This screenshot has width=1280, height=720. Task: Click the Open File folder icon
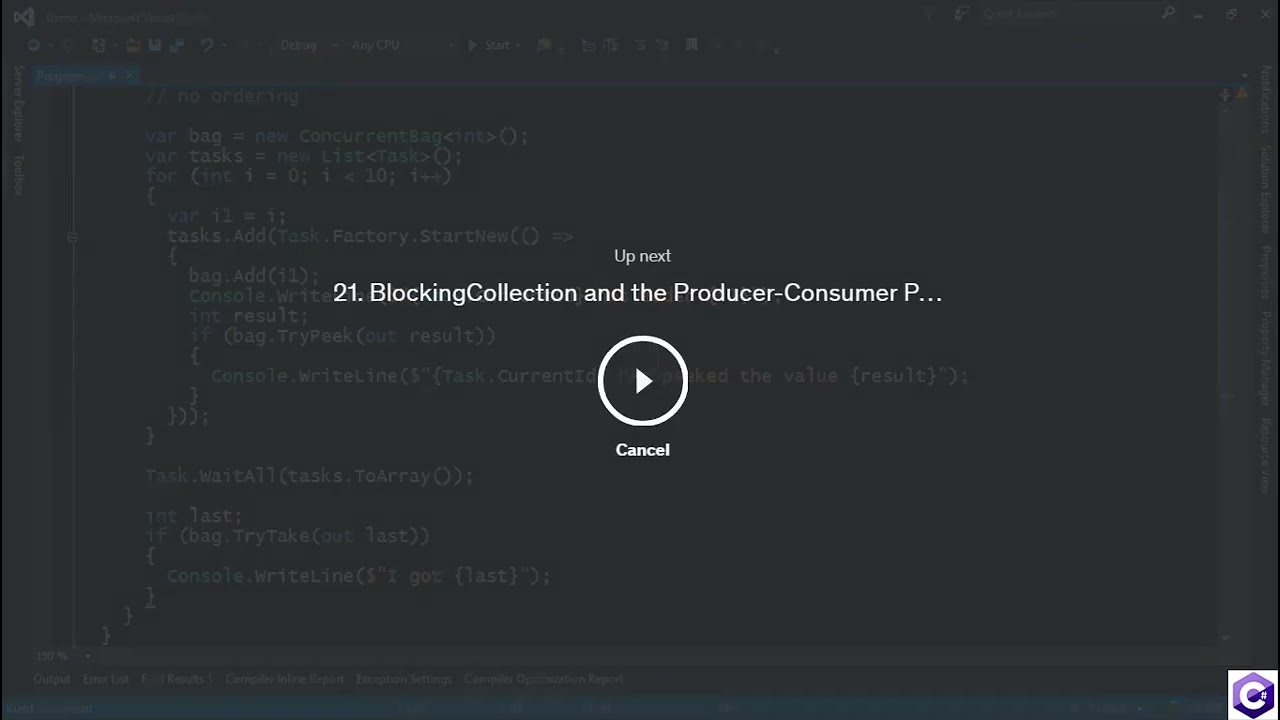pyautogui.click(x=133, y=45)
